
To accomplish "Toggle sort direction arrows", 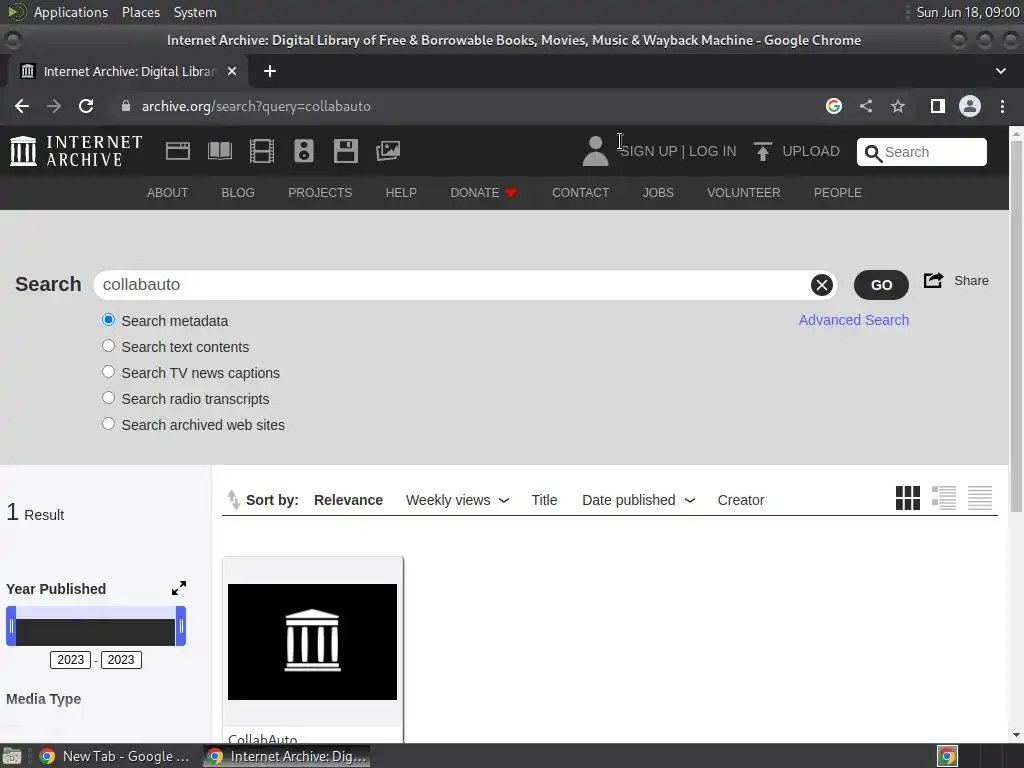I will [x=233, y=500].
